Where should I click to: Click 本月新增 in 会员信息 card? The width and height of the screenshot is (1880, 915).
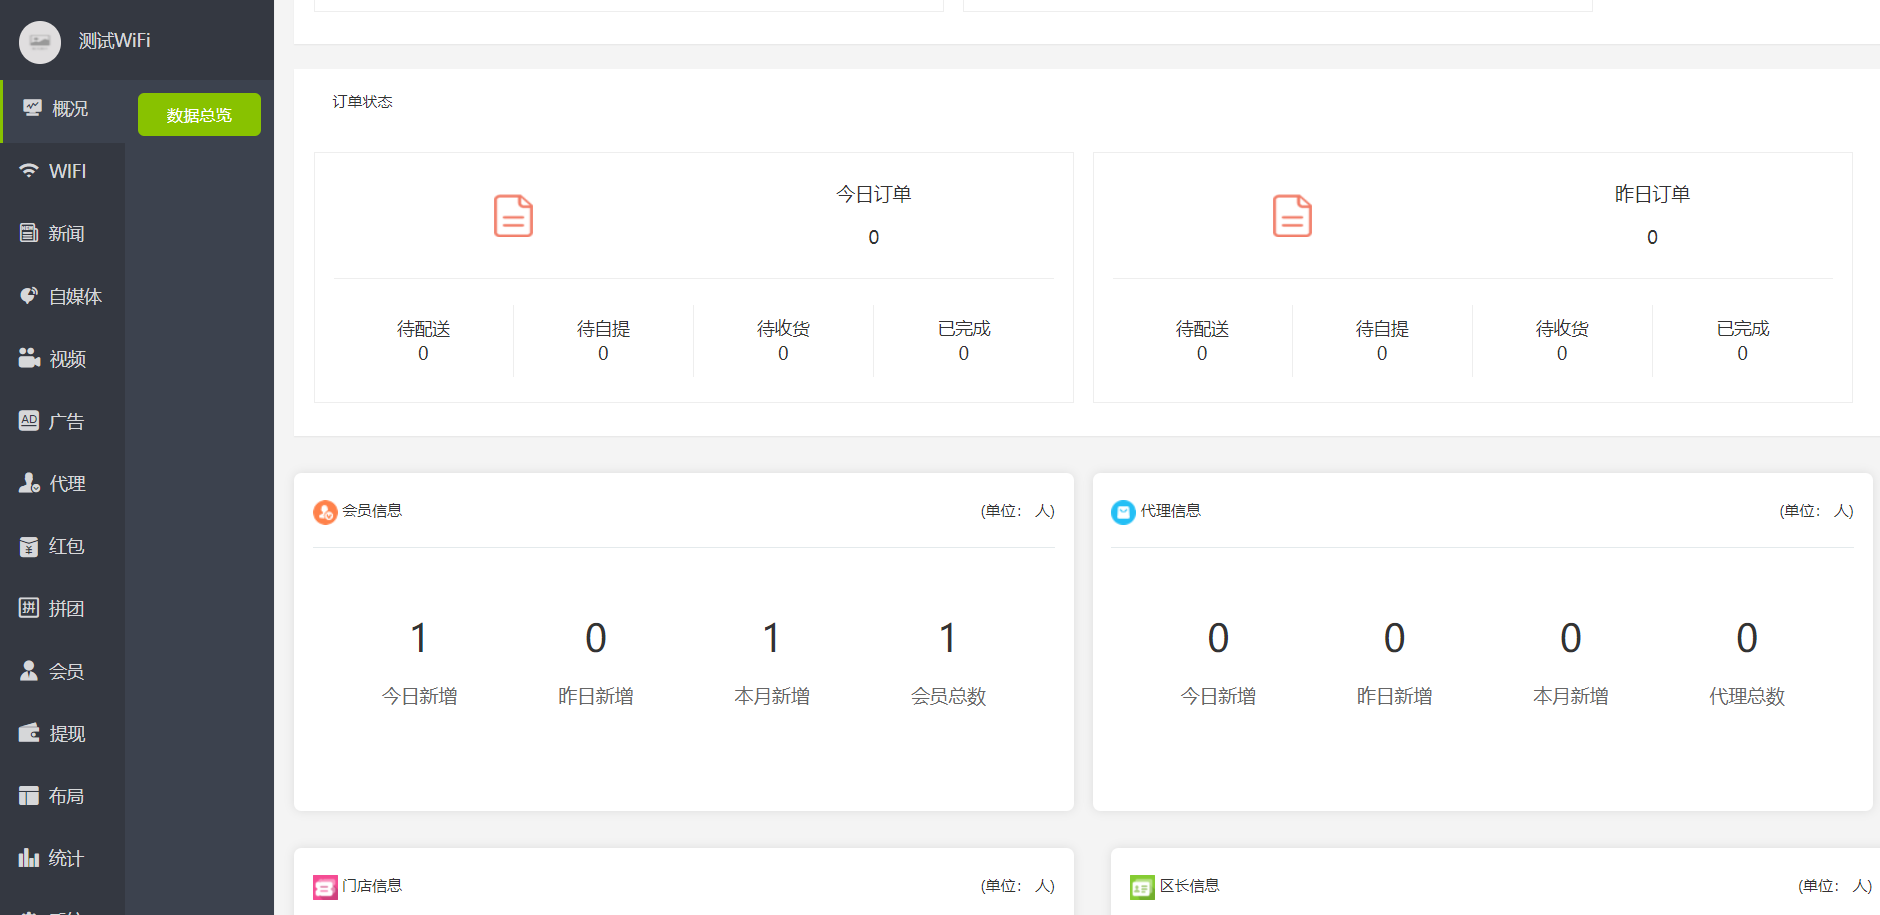771,696
